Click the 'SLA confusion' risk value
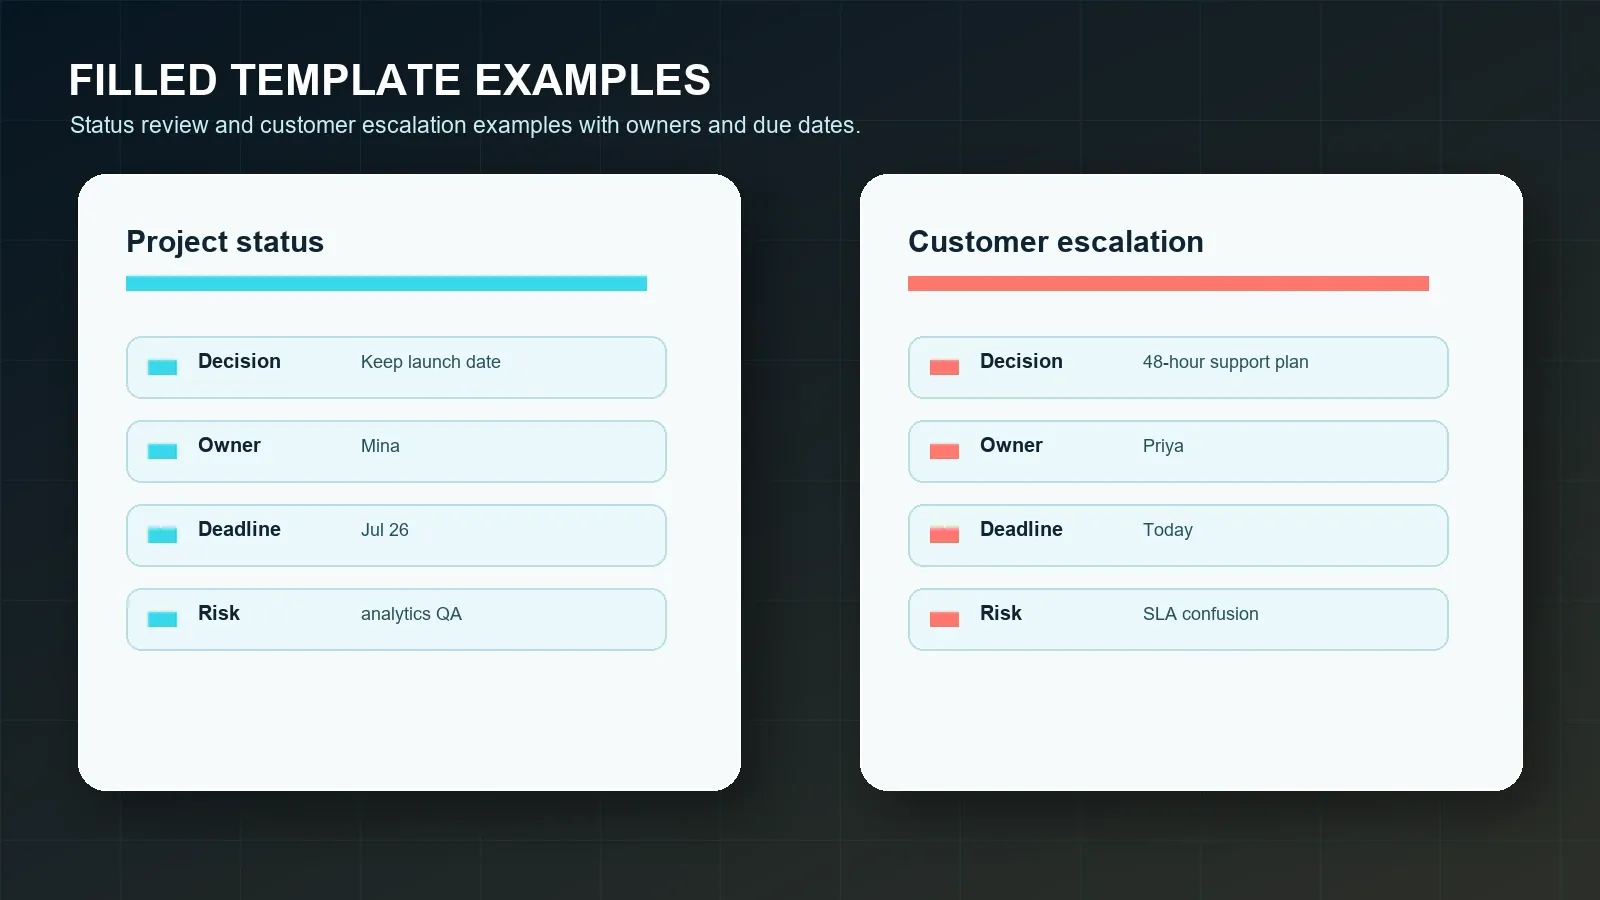 (x=1201, y=614)
